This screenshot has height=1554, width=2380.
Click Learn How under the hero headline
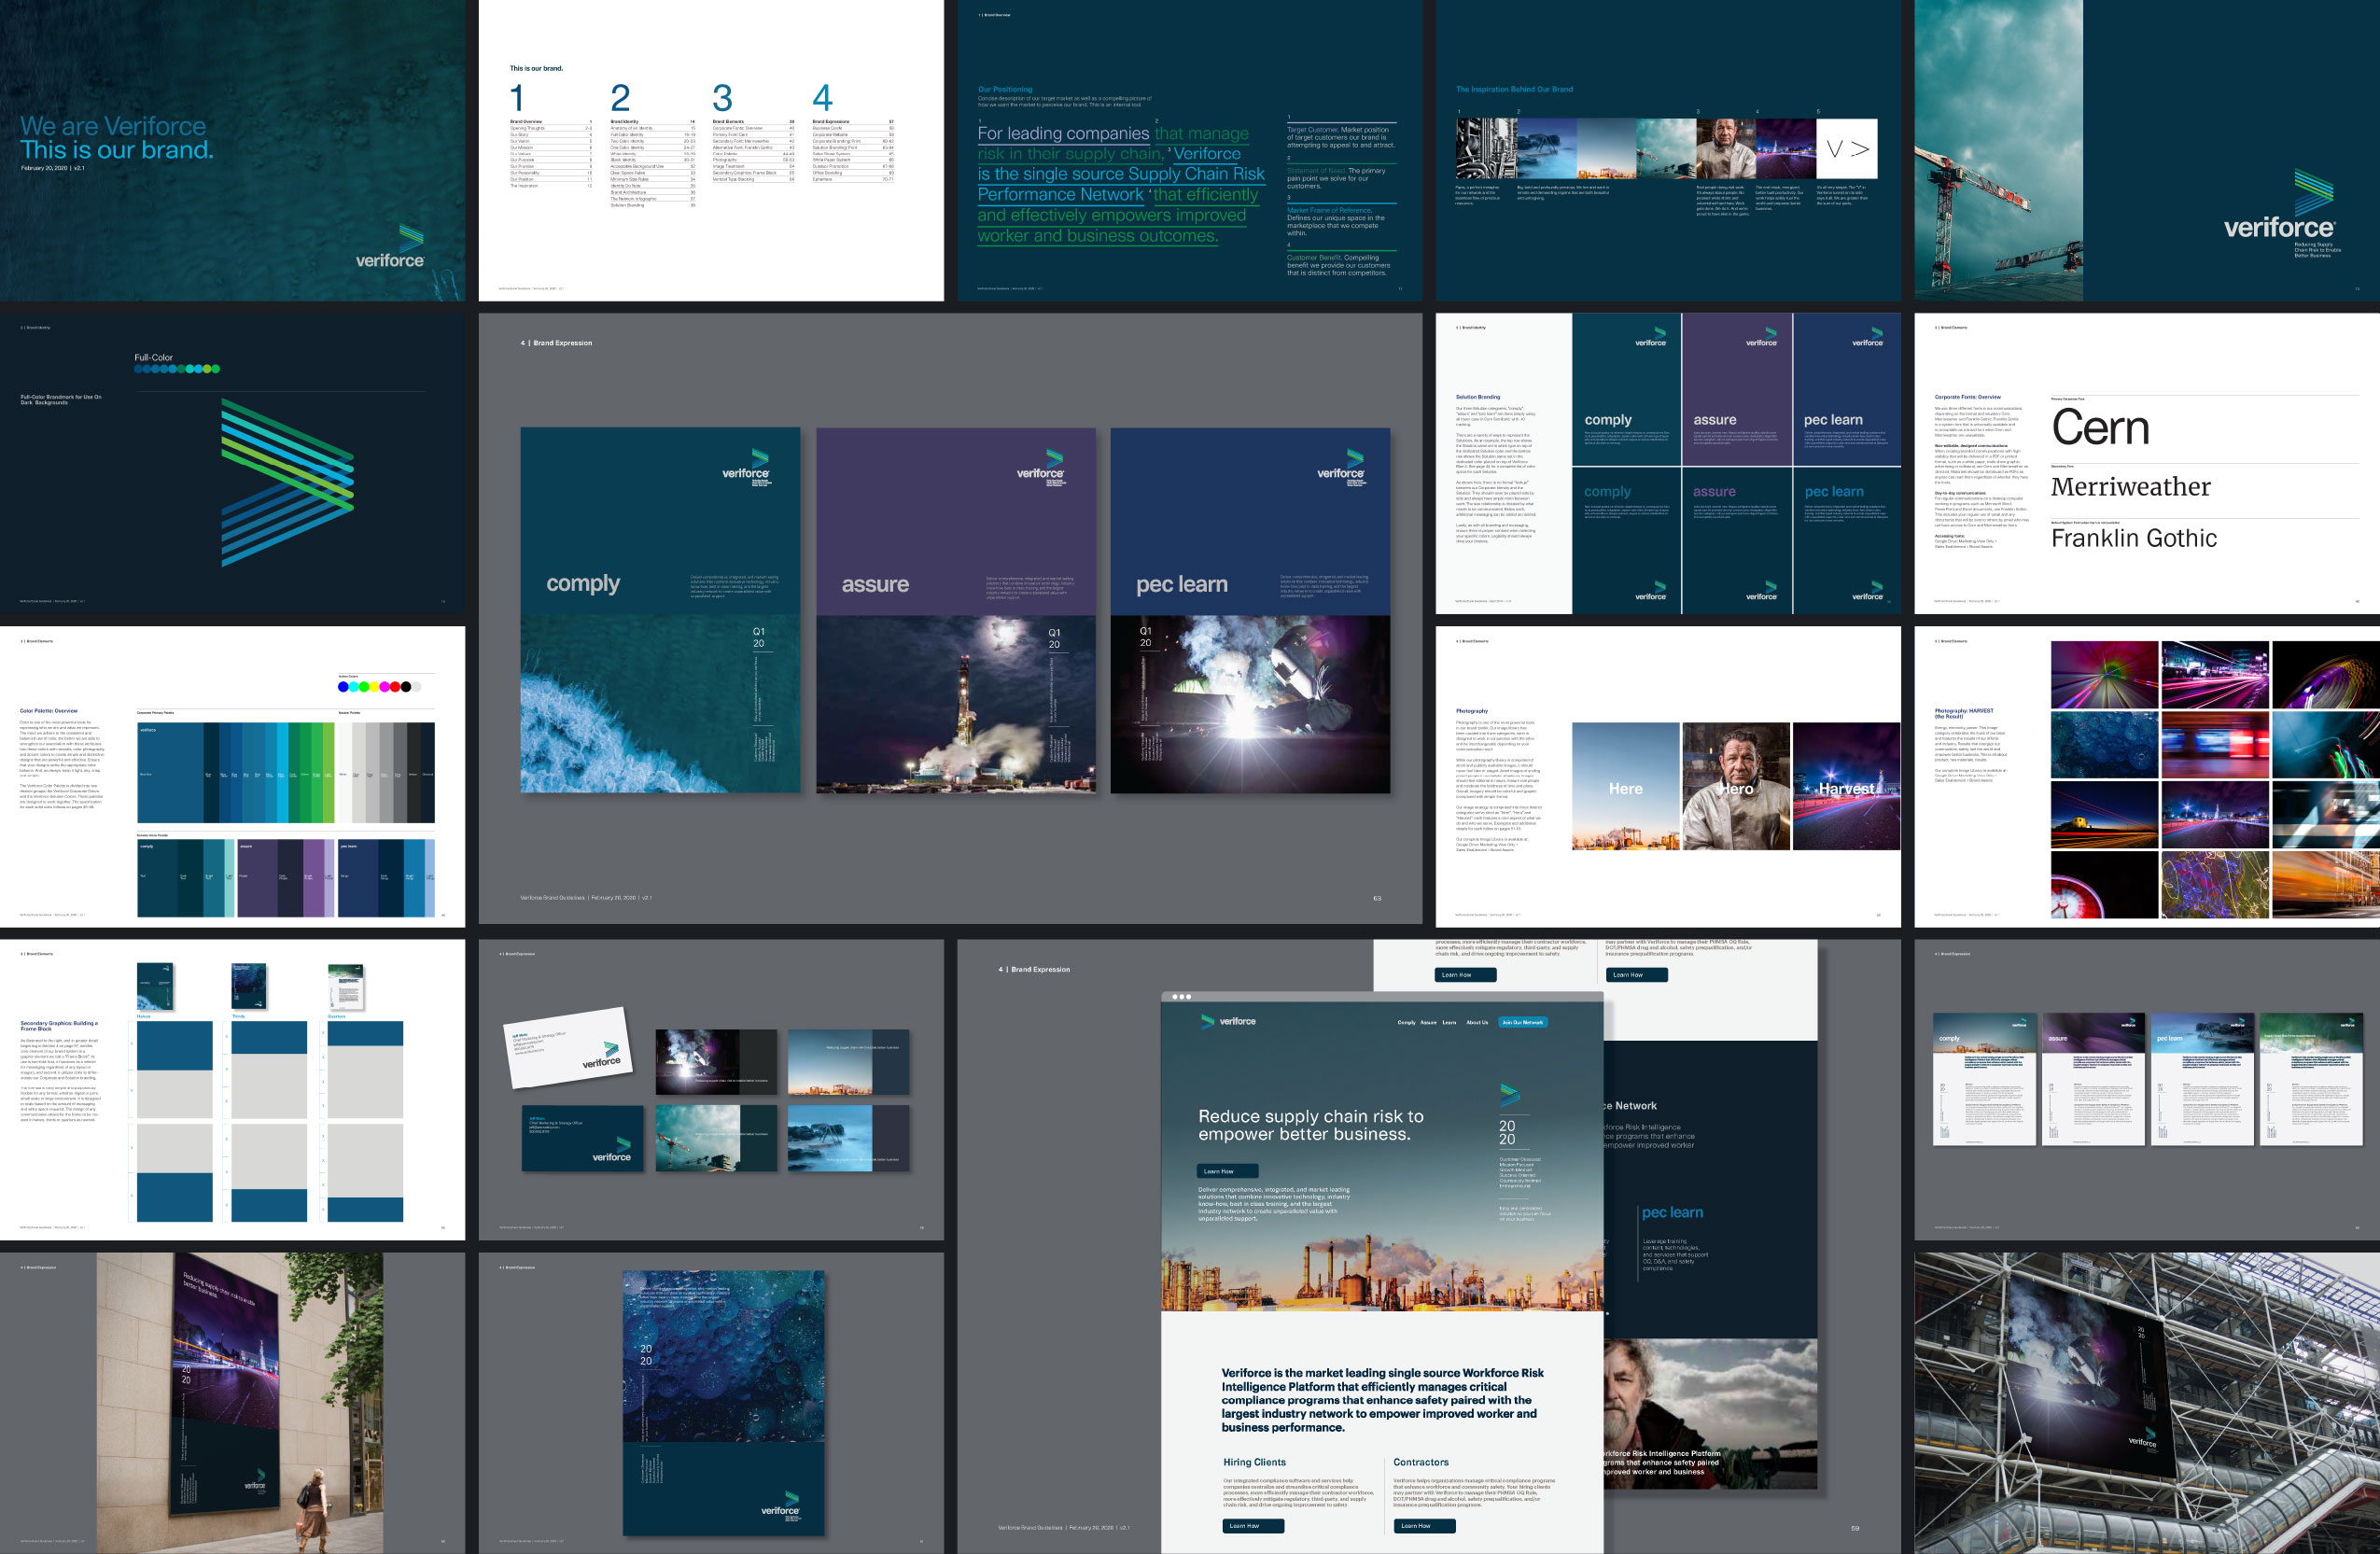tap(1226, 1171)
